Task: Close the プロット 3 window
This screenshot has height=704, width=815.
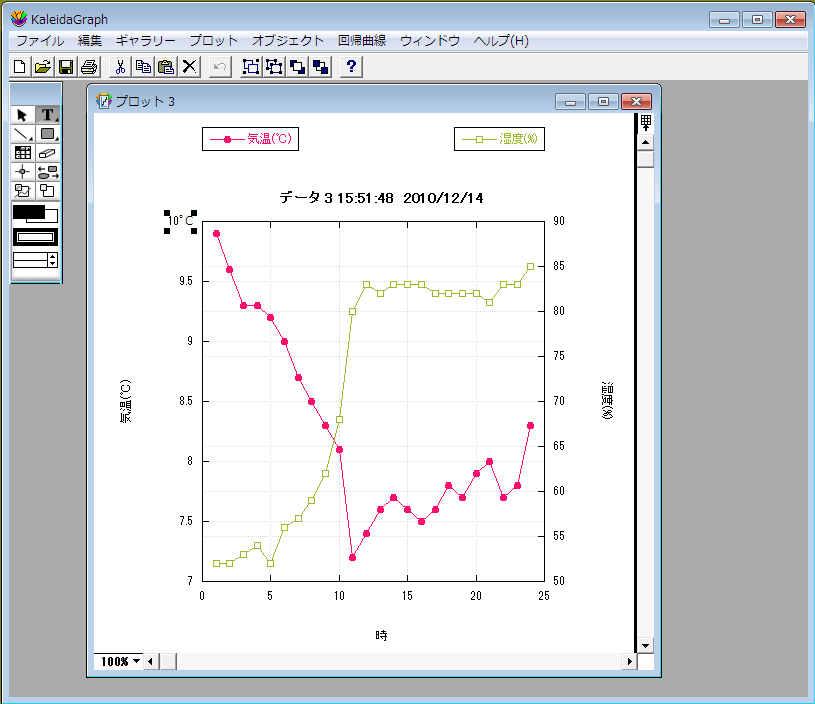Action: click(636, 101)
